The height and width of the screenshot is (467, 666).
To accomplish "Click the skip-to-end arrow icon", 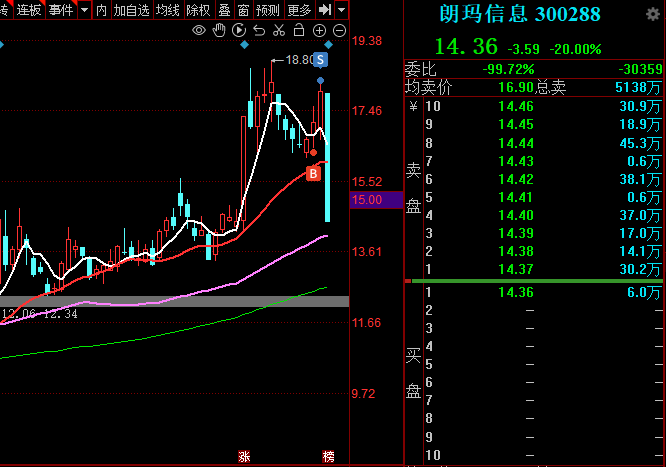I will click(324, 10).
